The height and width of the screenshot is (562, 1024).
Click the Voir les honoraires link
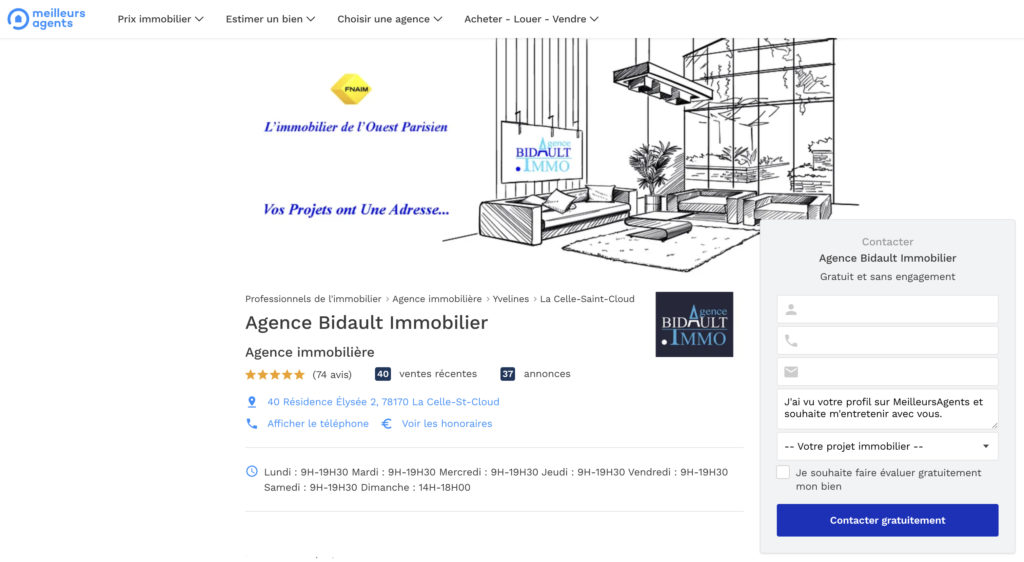[447, 424]
